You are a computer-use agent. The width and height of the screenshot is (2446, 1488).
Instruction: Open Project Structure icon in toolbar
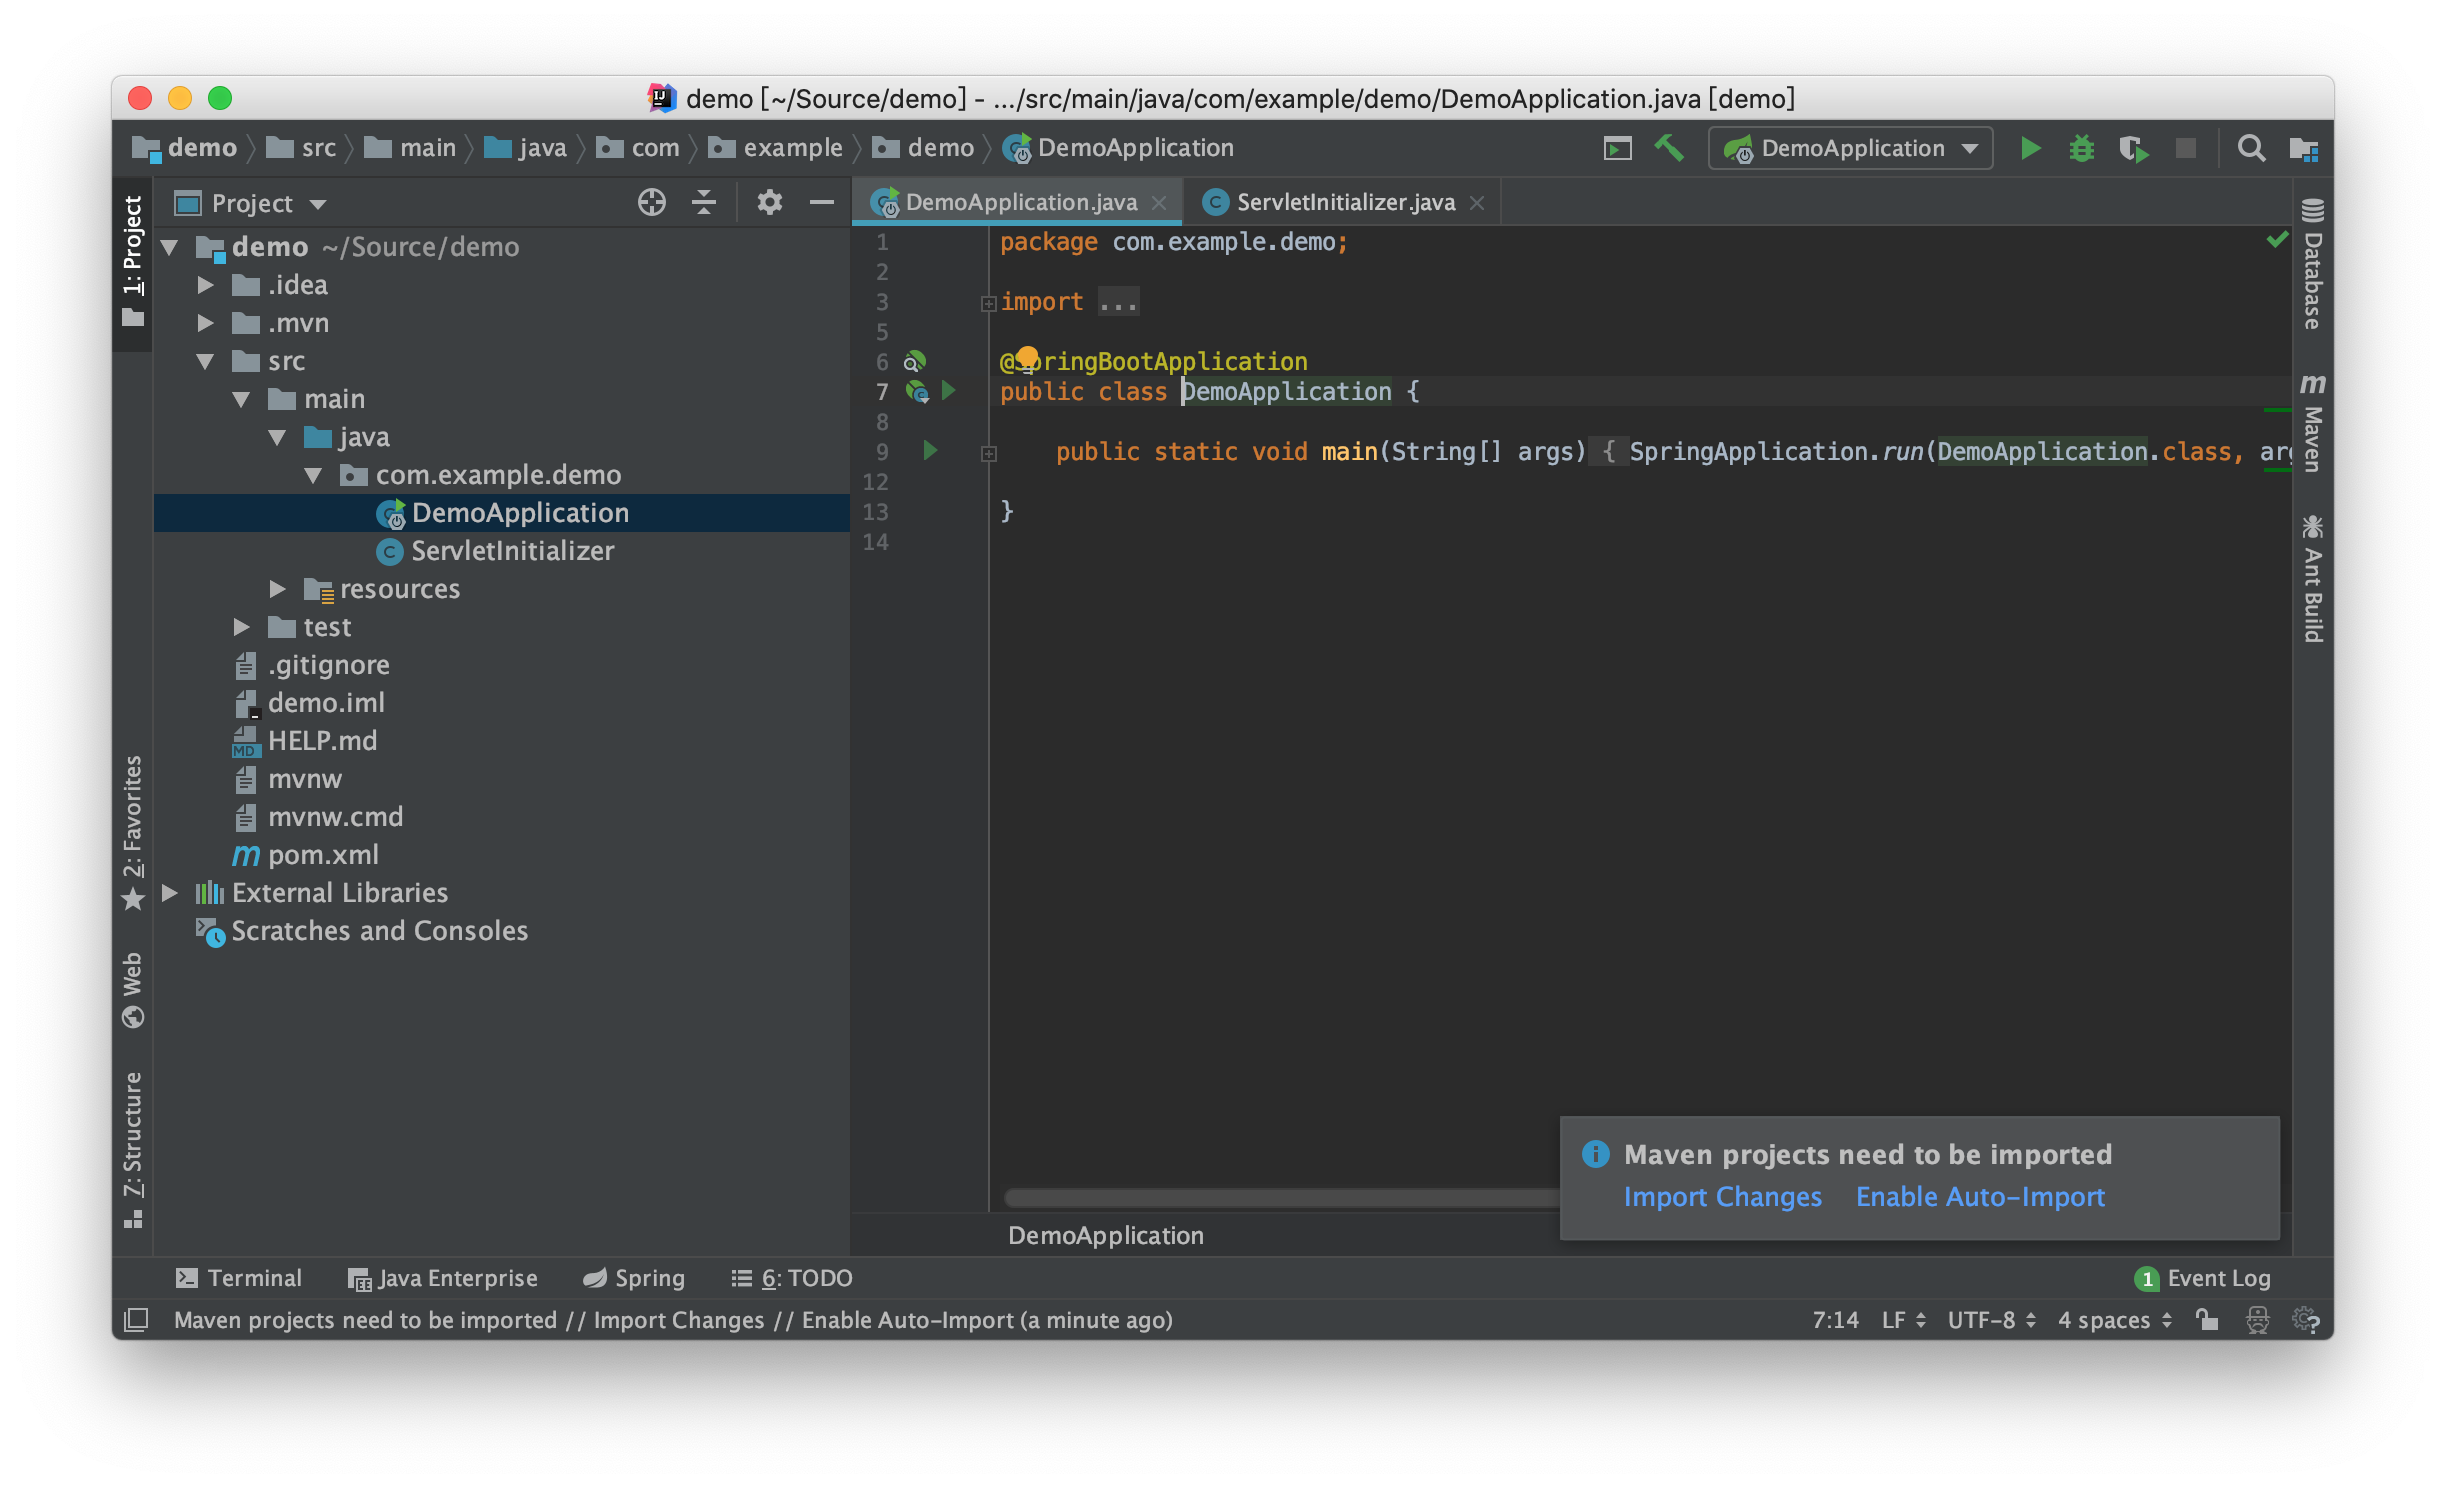point(2303,148)
